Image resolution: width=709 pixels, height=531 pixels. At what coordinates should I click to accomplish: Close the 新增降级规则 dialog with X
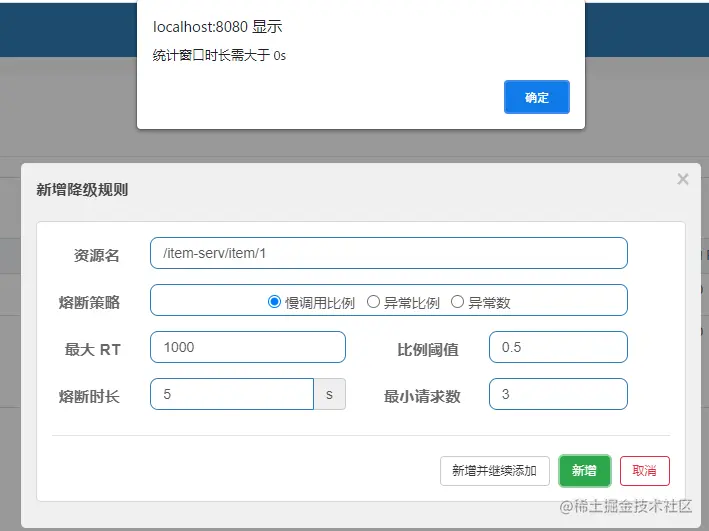[683, 179]
